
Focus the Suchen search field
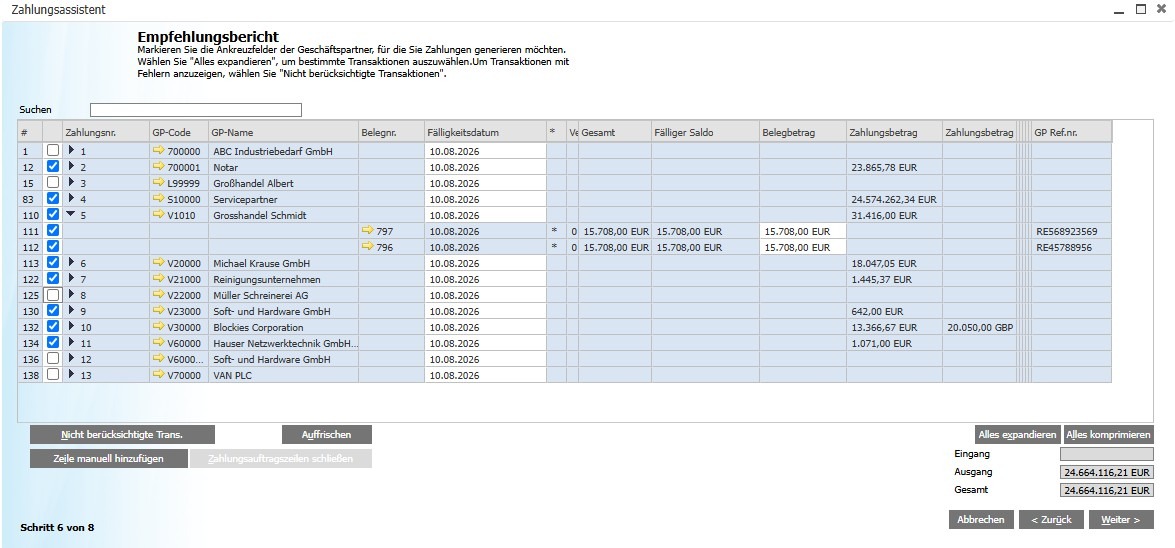pos(196,110)
